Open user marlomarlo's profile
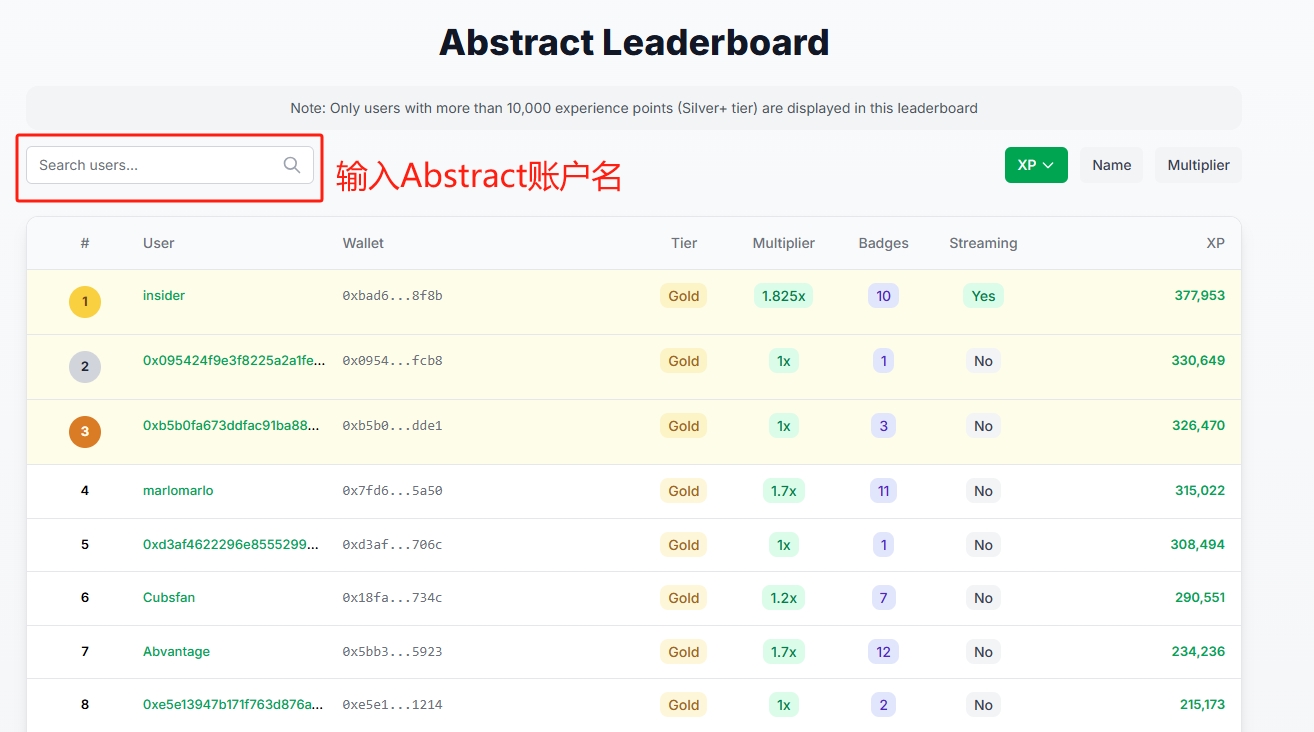This screenshot has width=1314, height=732. point(178,491)
